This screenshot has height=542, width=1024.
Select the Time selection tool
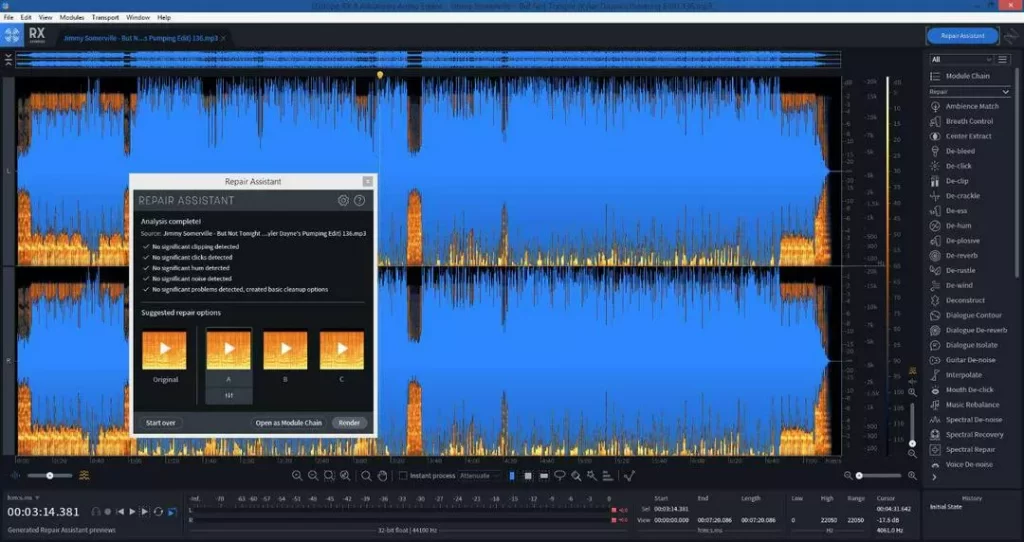point(512,476)
